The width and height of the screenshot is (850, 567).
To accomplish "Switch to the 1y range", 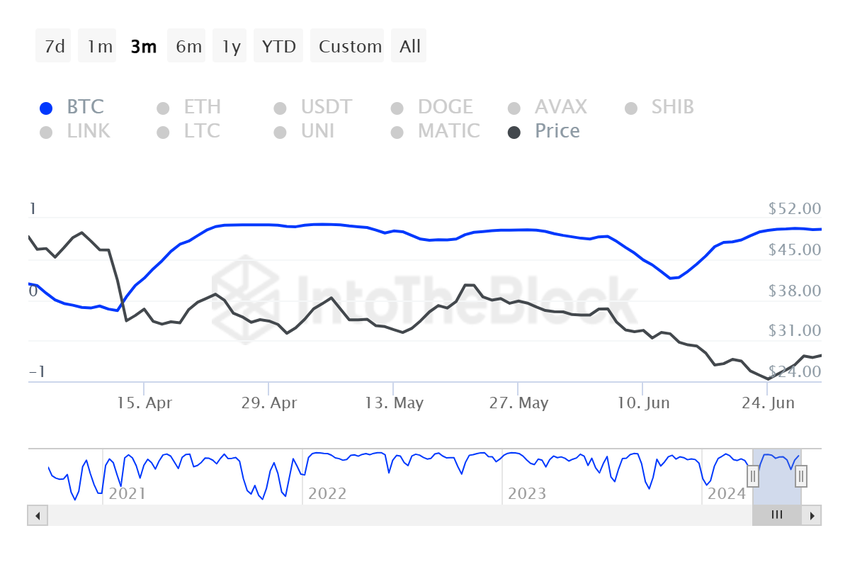I will [230, 46].
